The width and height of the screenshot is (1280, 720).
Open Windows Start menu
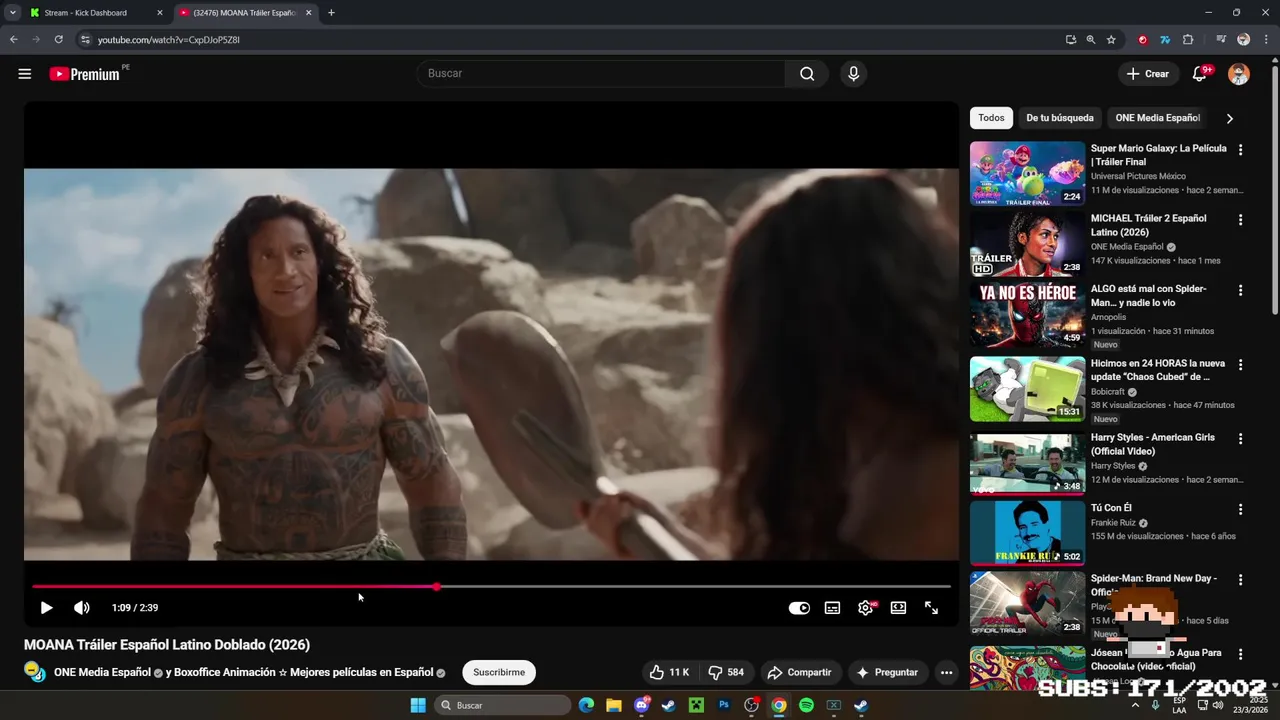tap(418, 705)
